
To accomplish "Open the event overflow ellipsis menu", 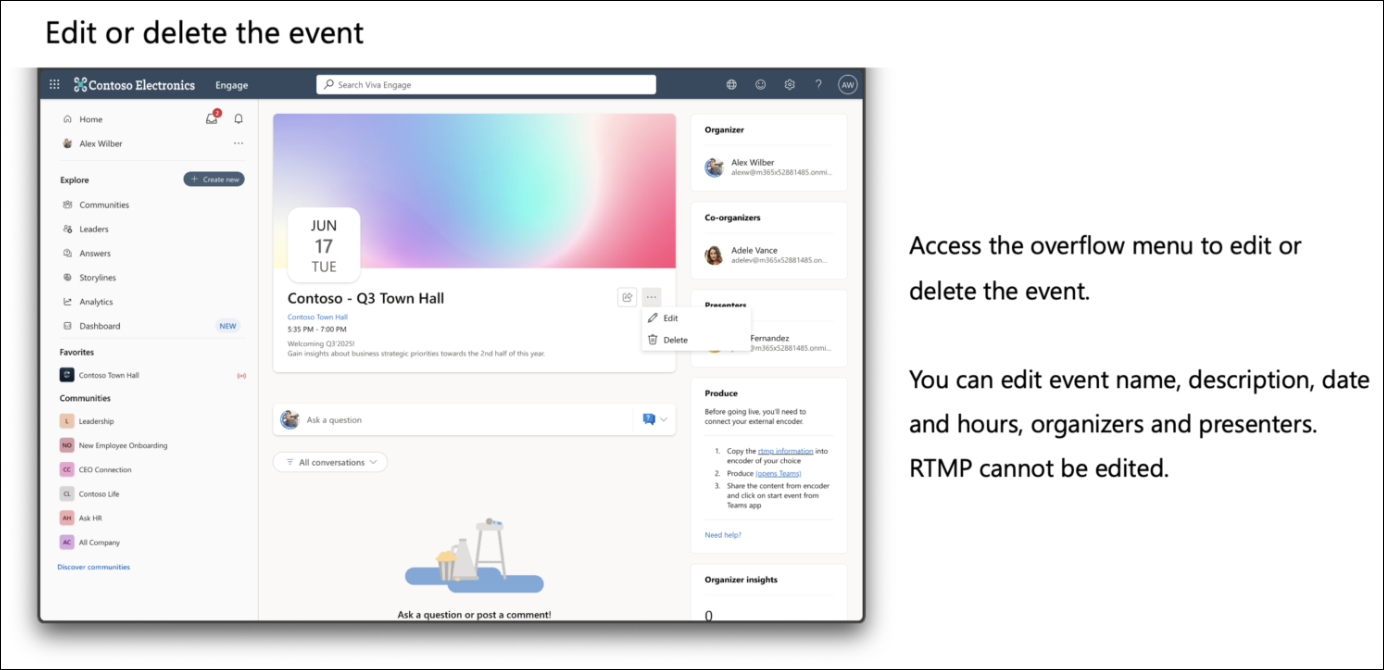I will [651, 297].
